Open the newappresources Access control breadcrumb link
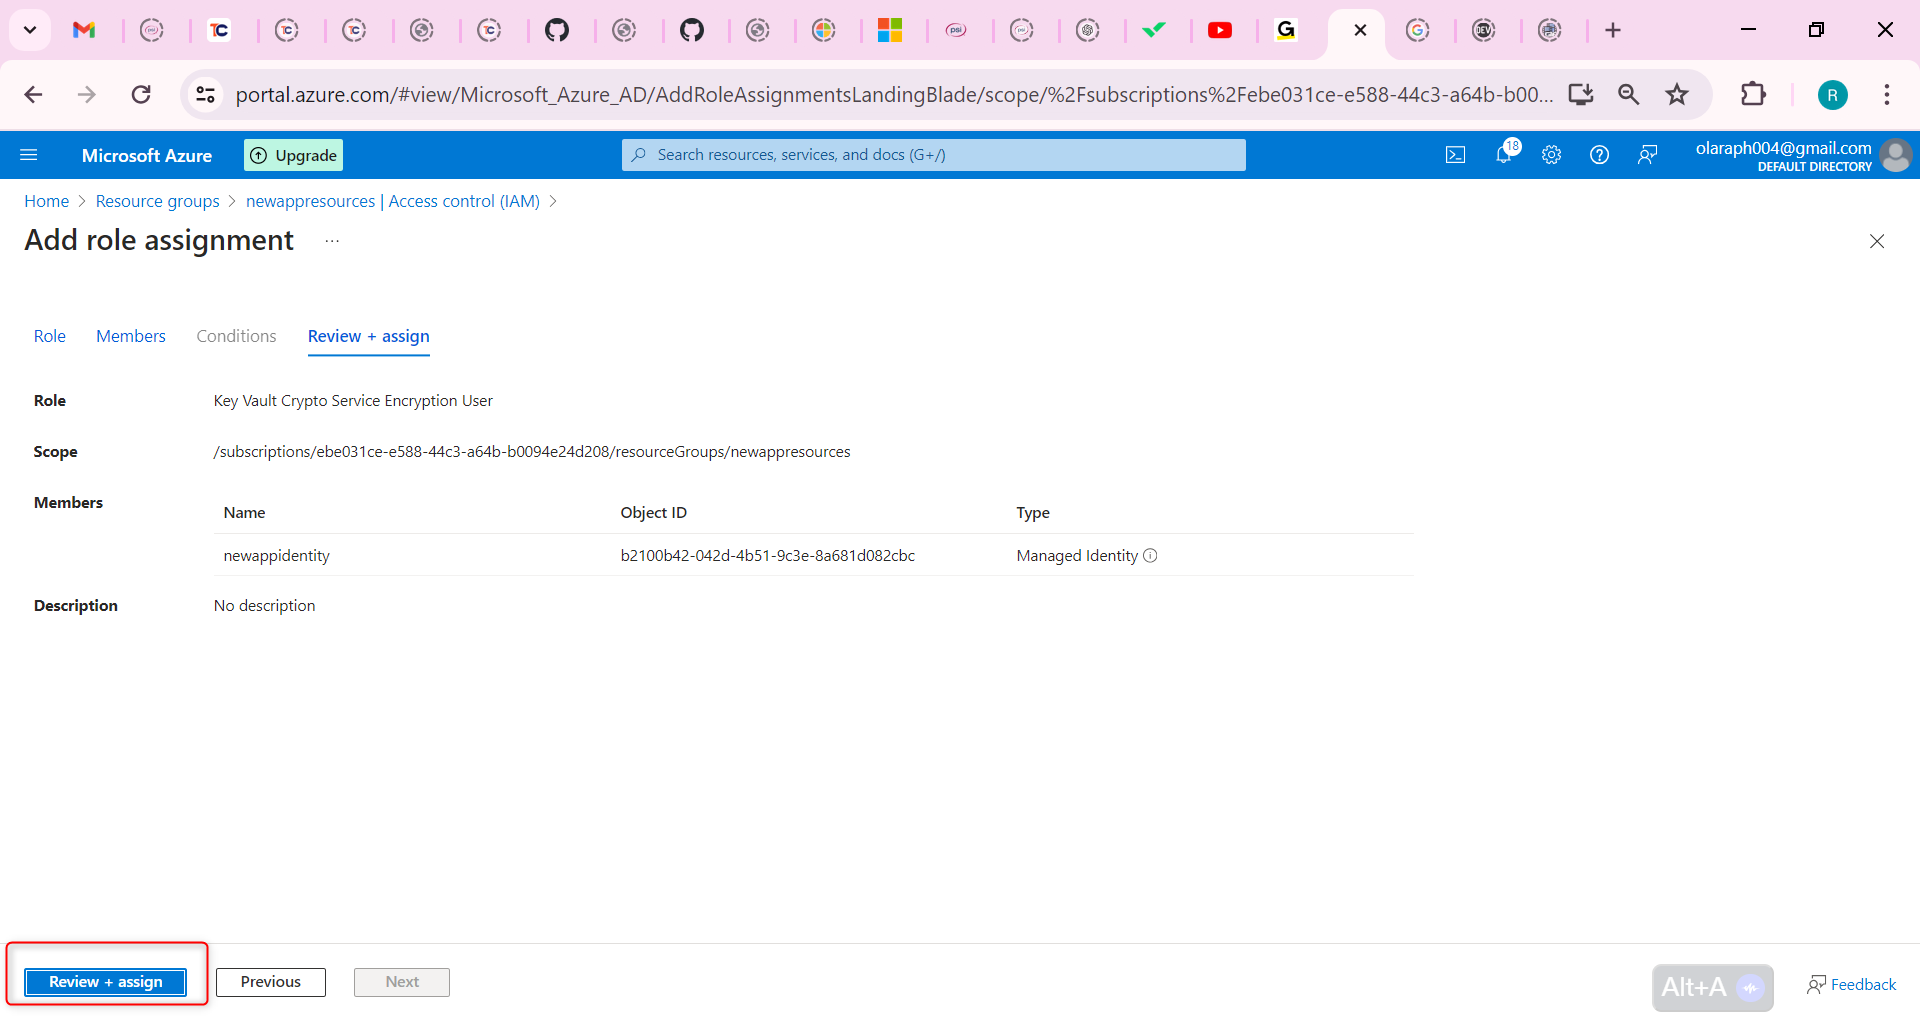 [392, 200]
